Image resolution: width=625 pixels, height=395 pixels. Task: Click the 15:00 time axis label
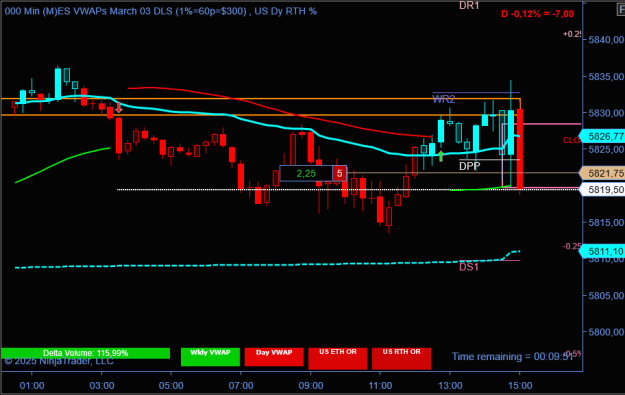(x=520, y=386)
